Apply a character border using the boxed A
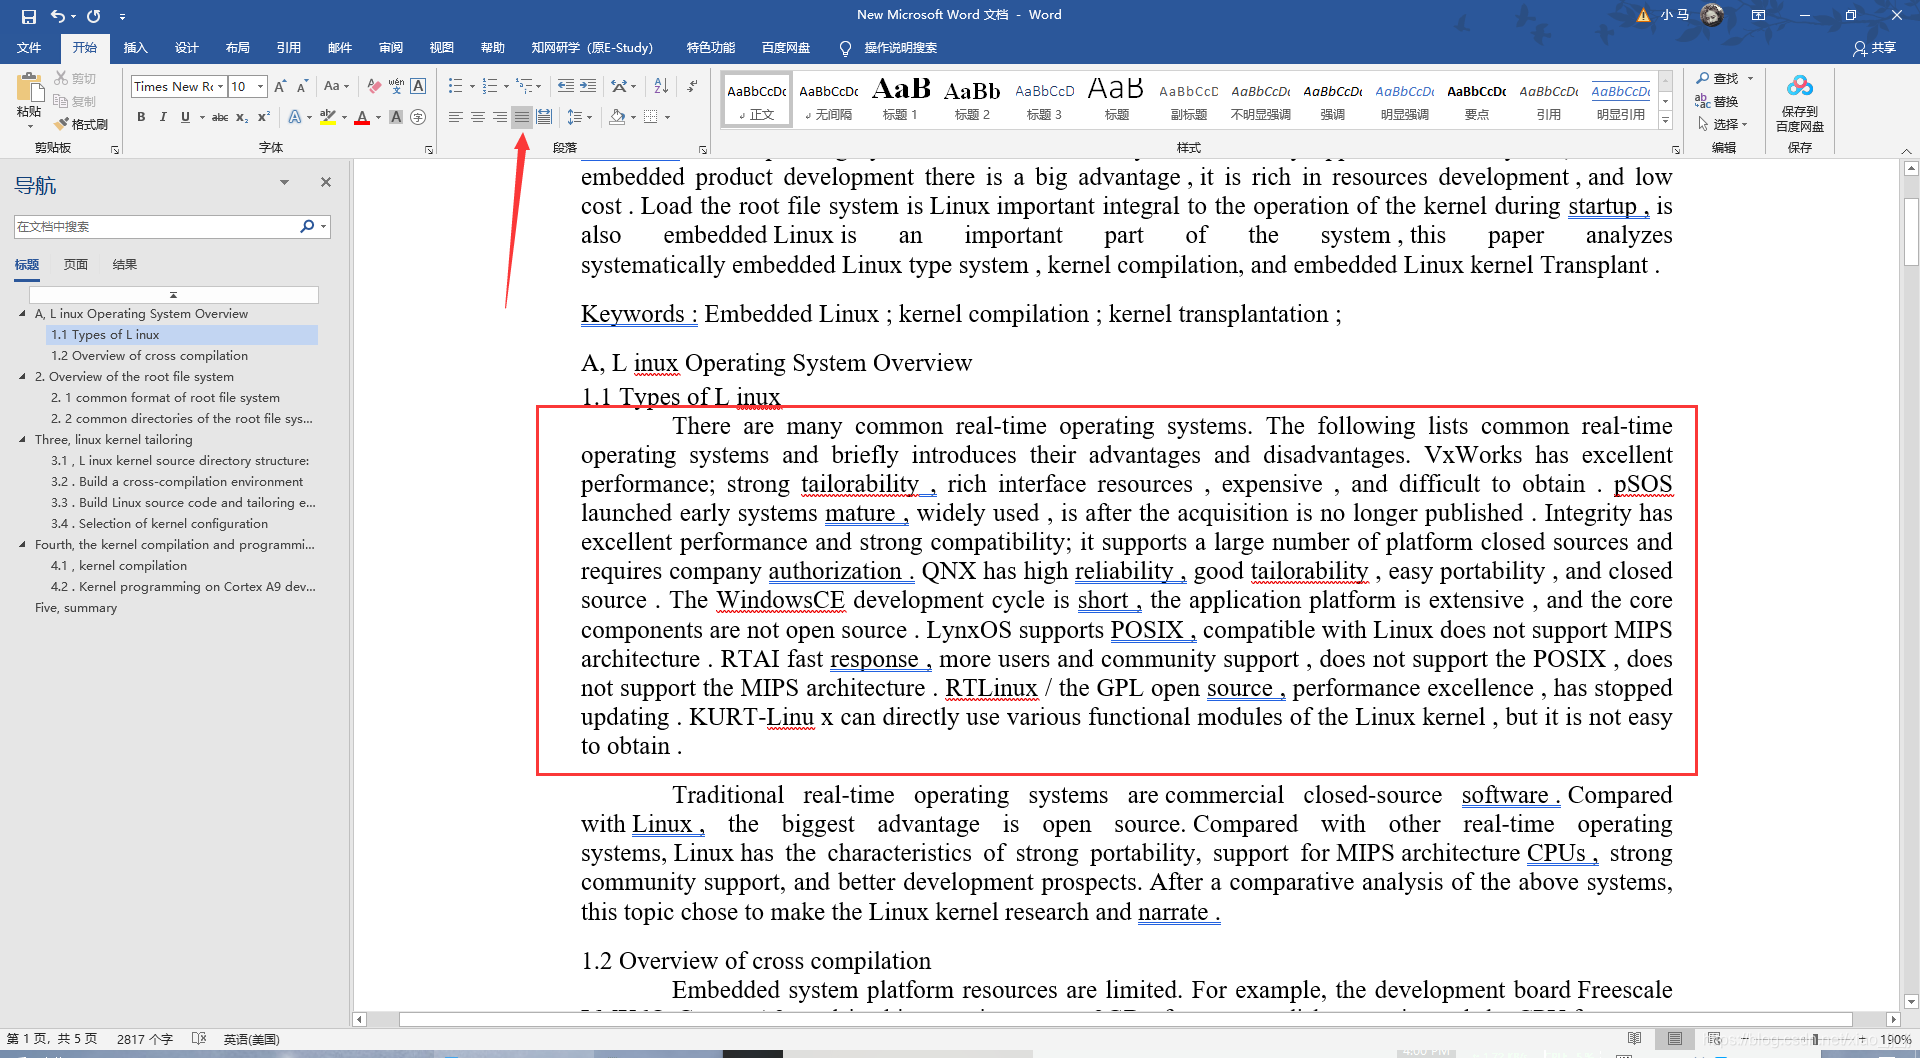Screen dimensions: 1920x1058 [x=418, y=87]
